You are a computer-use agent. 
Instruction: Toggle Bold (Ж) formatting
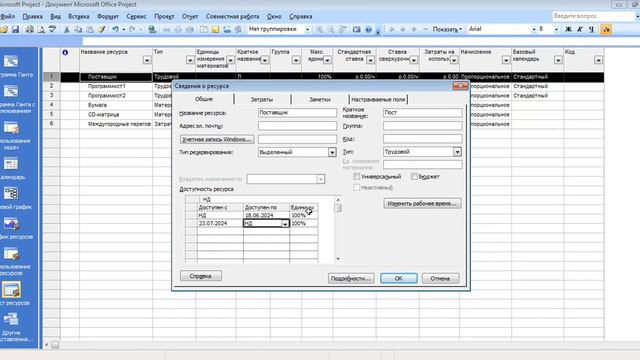coord(568,29)
